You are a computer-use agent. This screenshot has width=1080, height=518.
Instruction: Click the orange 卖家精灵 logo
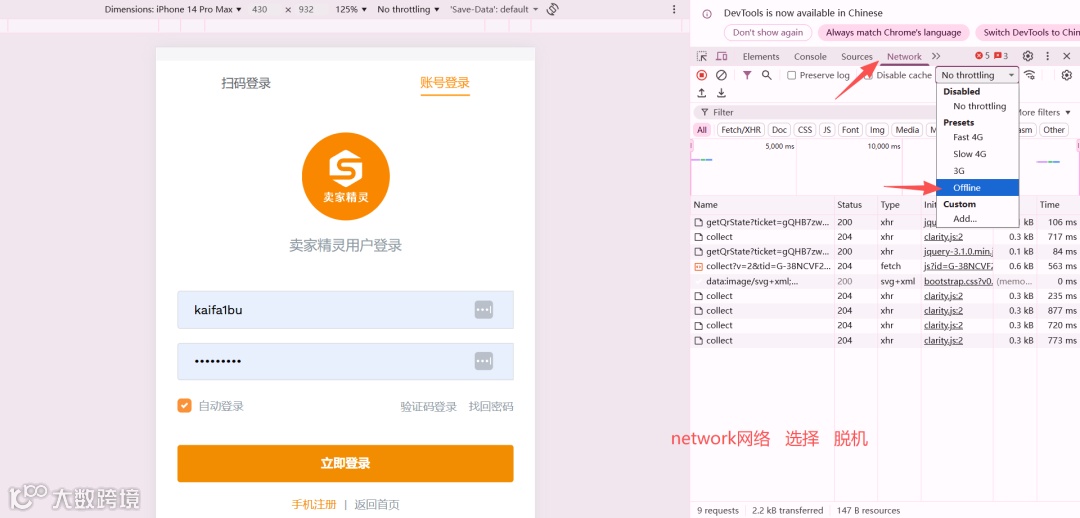346,176
